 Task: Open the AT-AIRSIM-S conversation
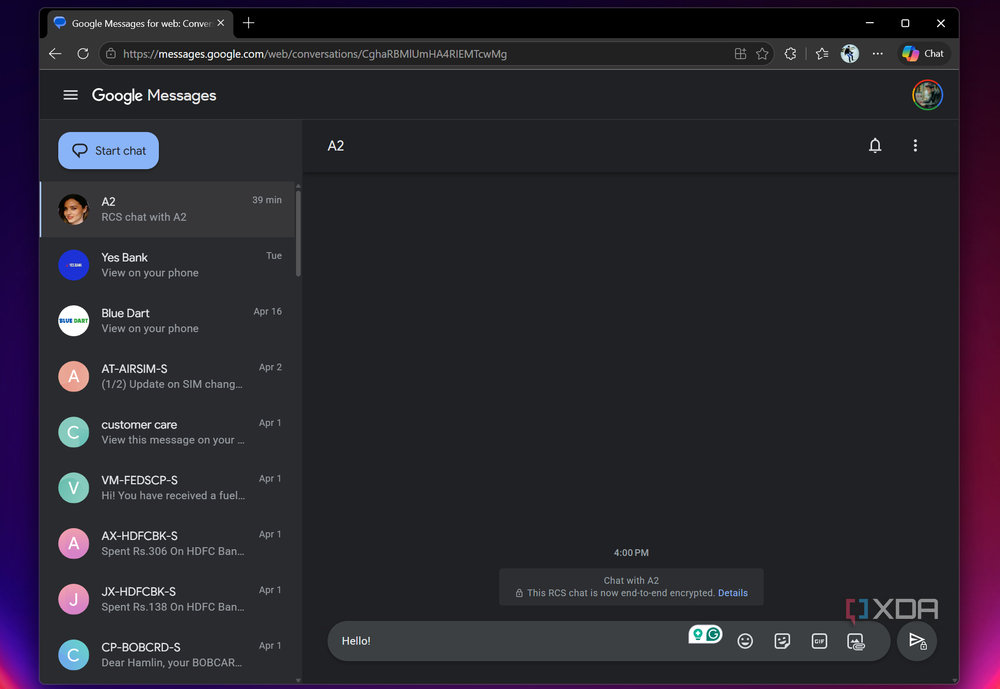(x=168, y=376)
